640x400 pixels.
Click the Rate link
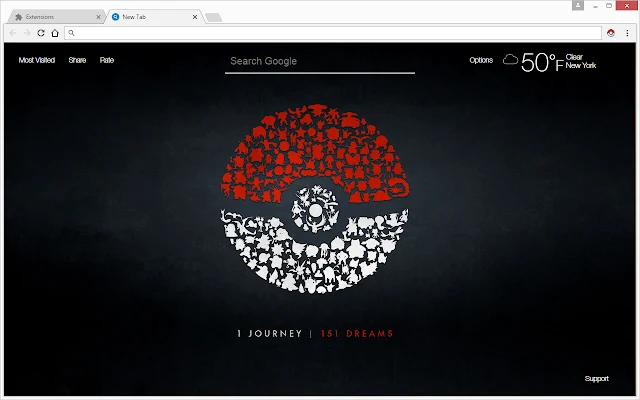coord(107,60)
